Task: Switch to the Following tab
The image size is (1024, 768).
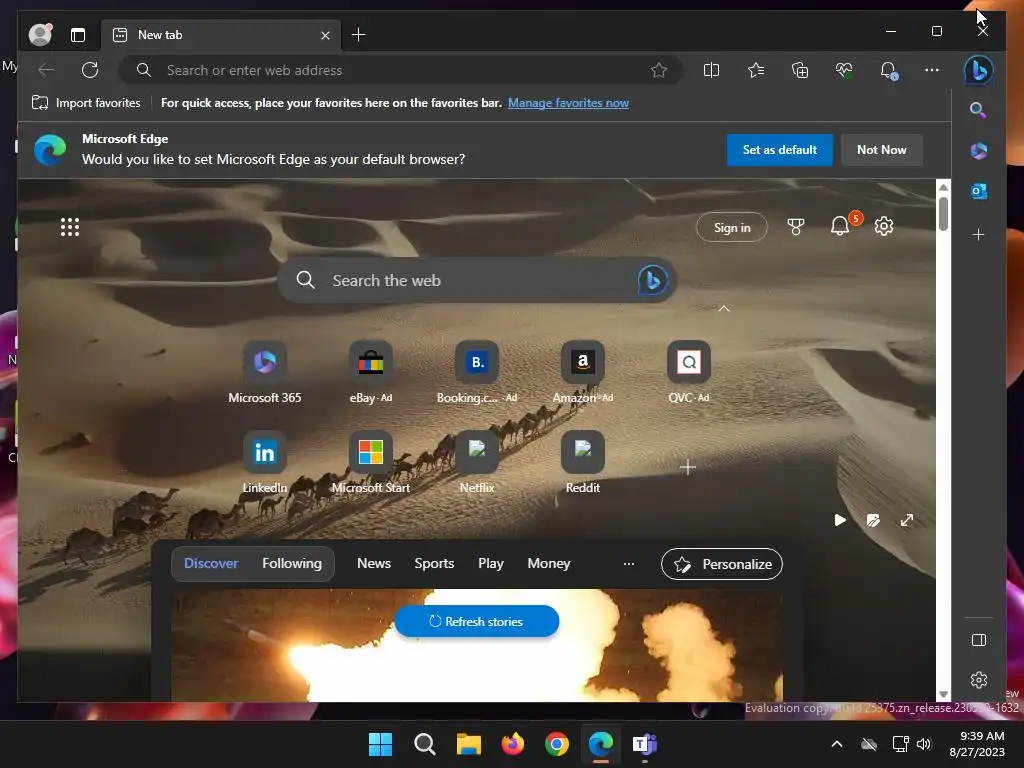Action: [x=292, y=563]
